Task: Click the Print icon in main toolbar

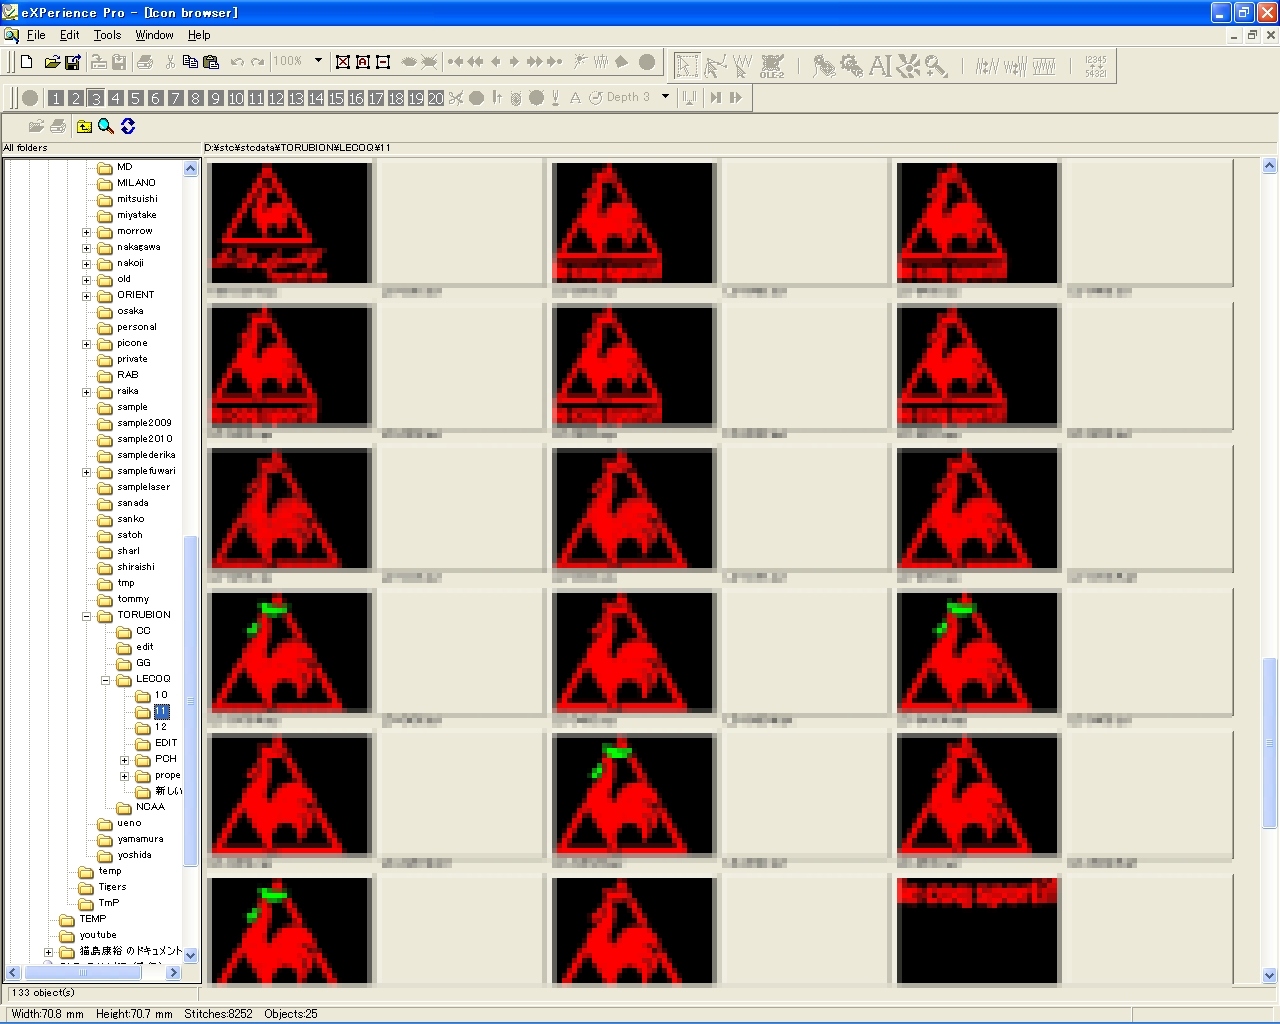Action: point(145,62)
